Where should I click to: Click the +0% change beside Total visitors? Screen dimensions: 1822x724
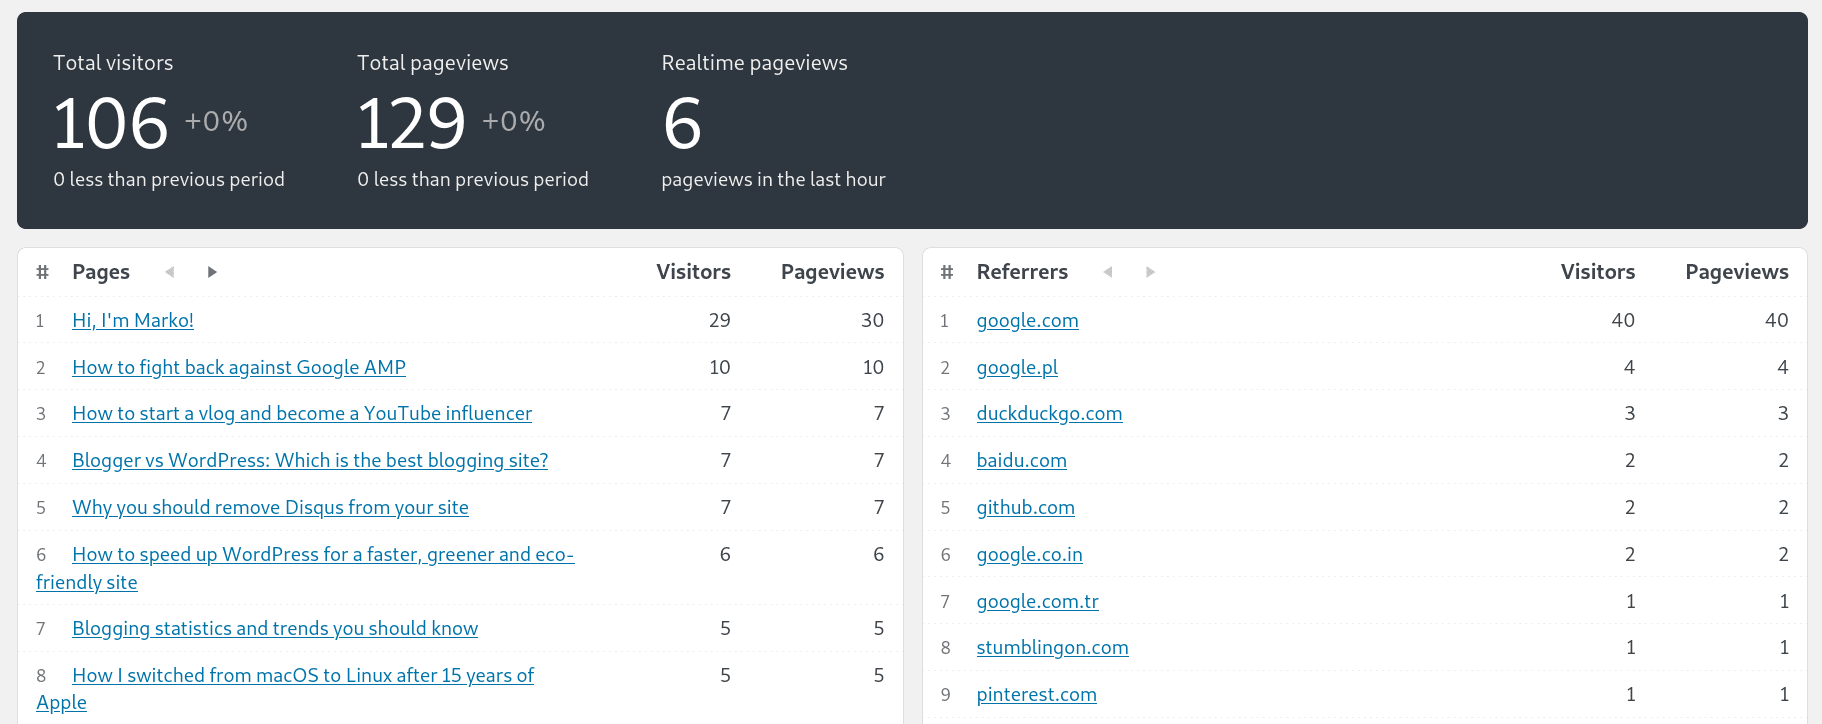coord(216,121)
